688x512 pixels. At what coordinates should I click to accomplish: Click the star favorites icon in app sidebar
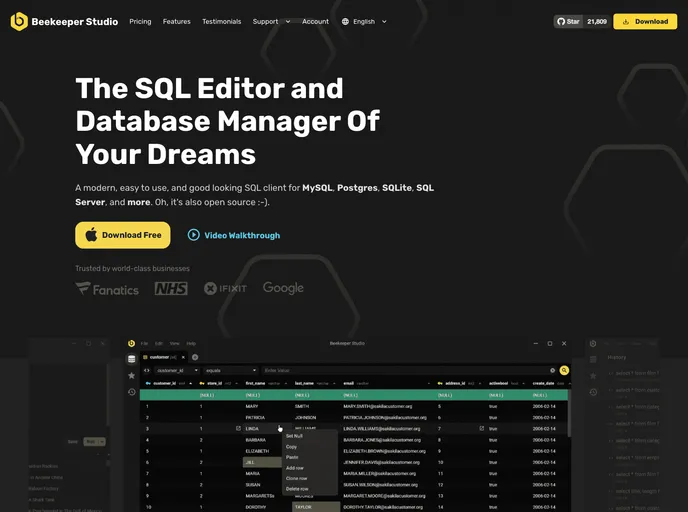click(x=131, y=375)
